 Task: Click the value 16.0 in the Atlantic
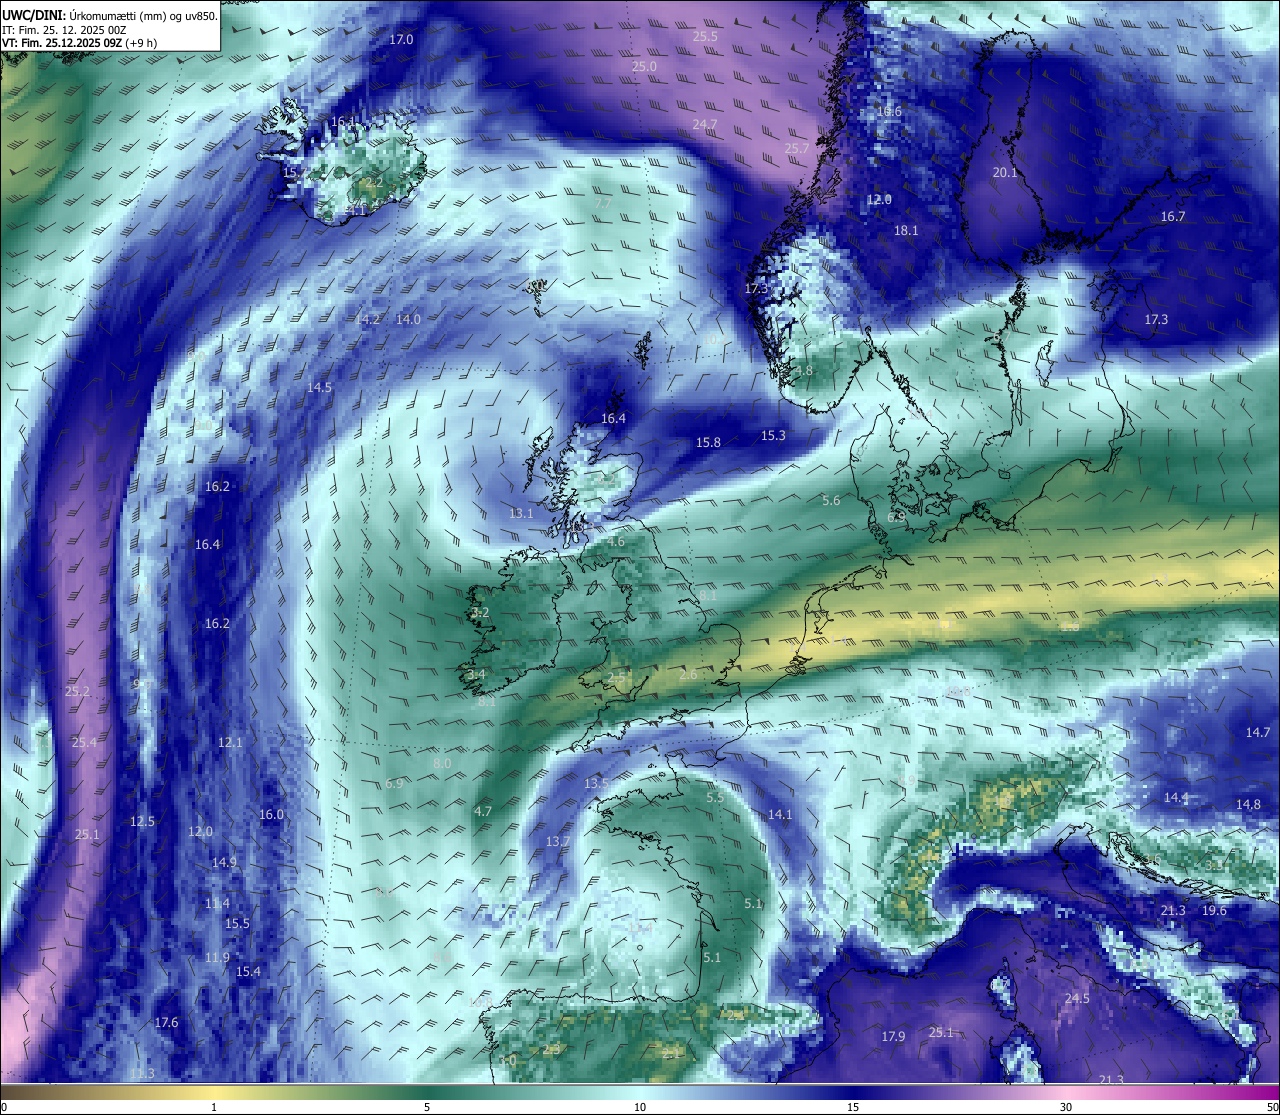click(x=271, y=814)
